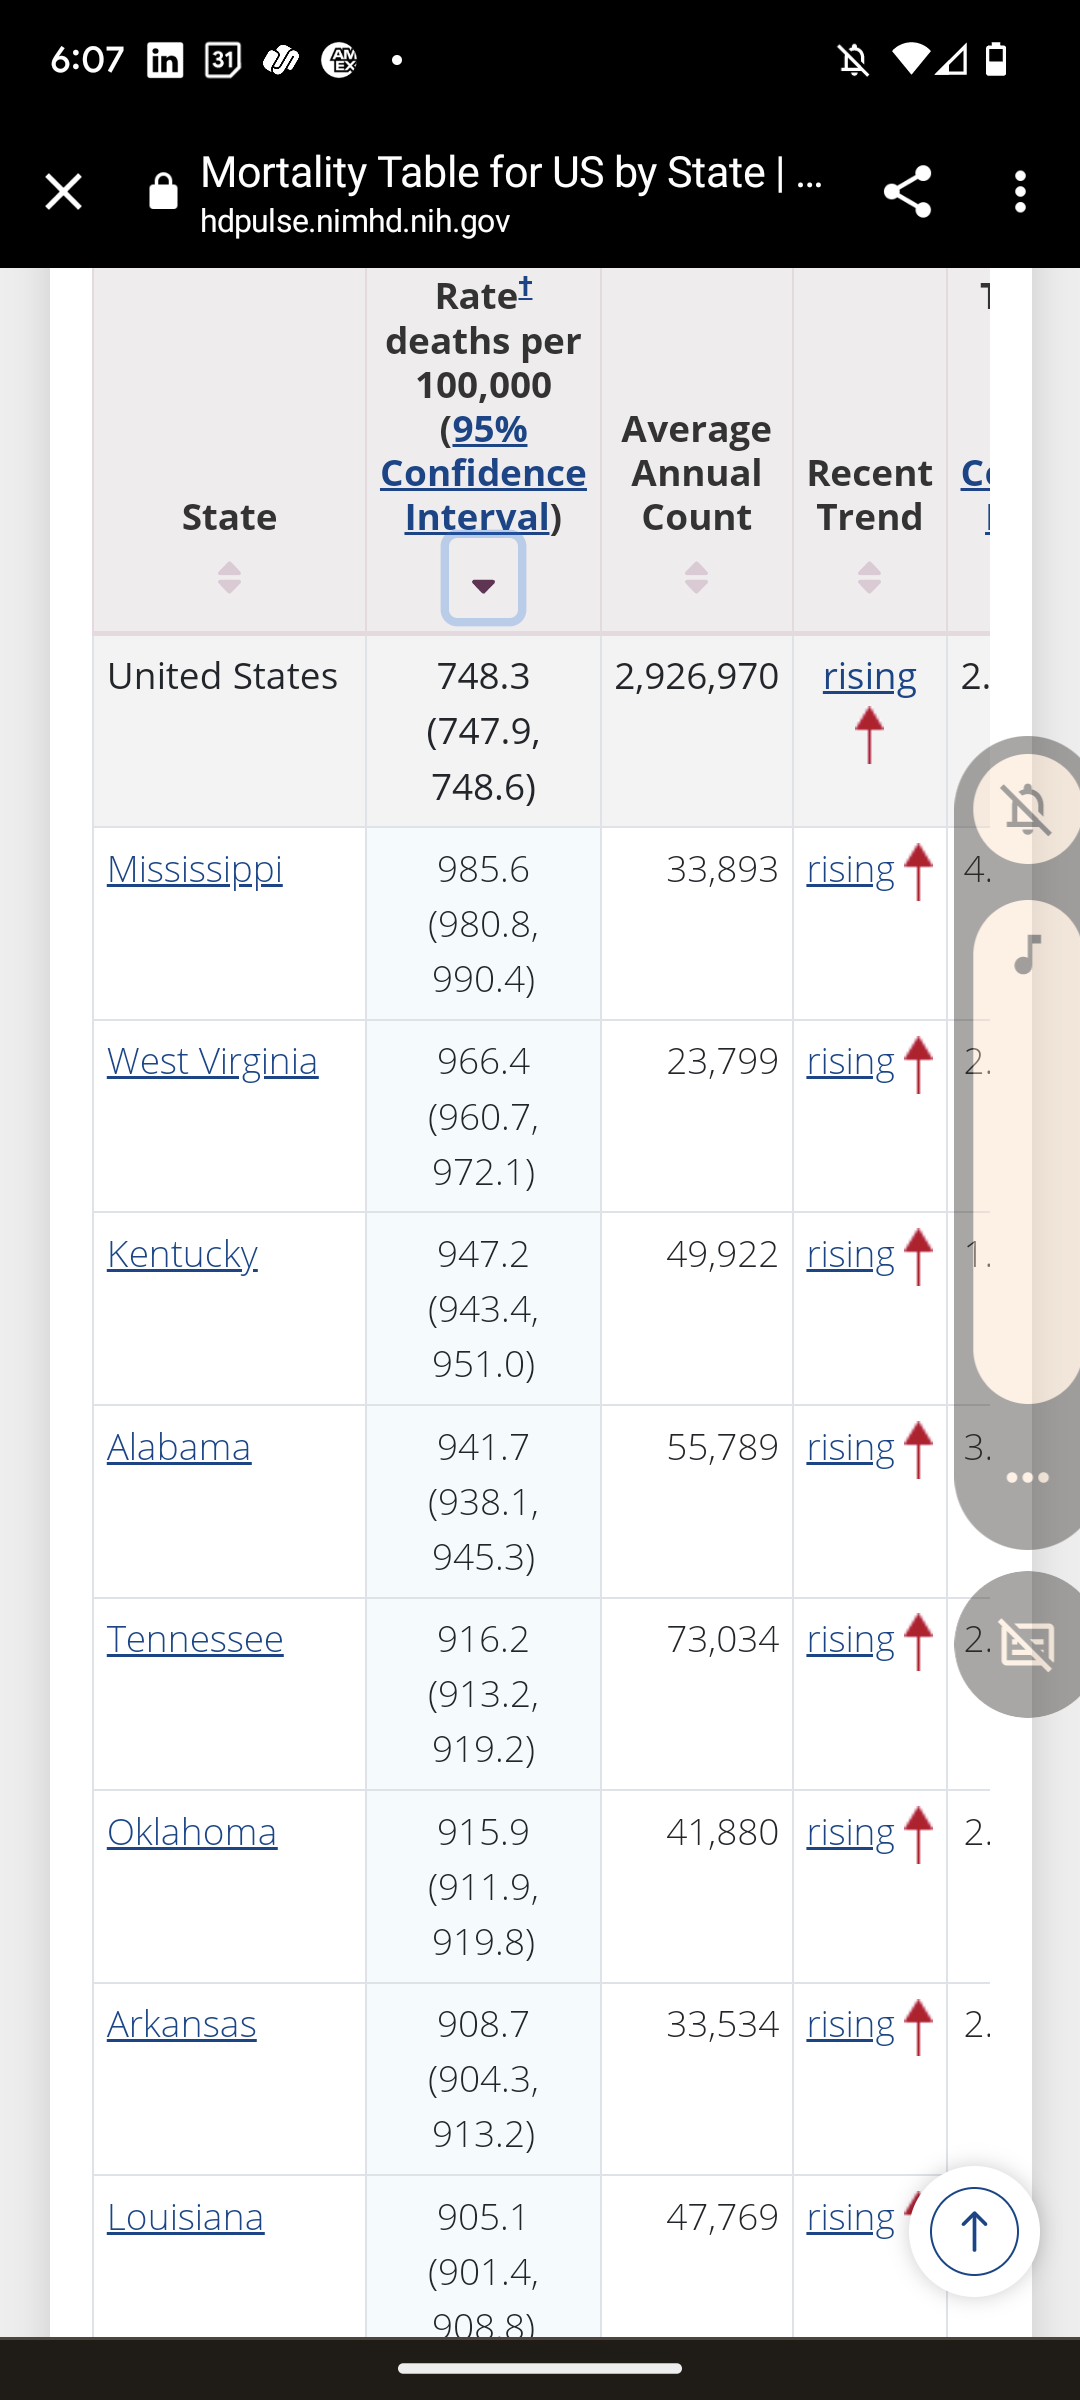Tap the share icon in toolbar
Image resolution: width=1080 pixels, height=2400 pixels.
point(907,191)
